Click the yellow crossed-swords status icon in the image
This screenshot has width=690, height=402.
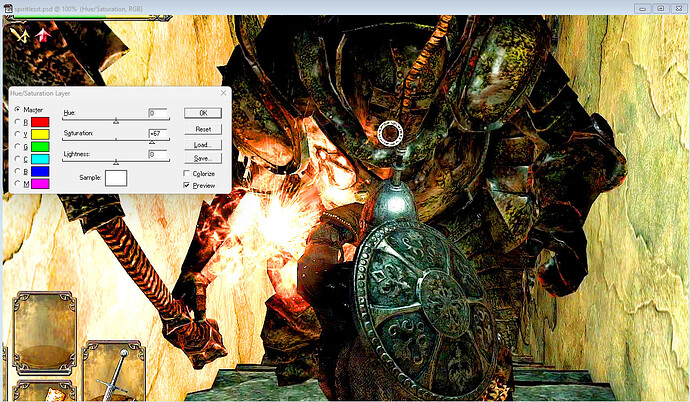20,34
